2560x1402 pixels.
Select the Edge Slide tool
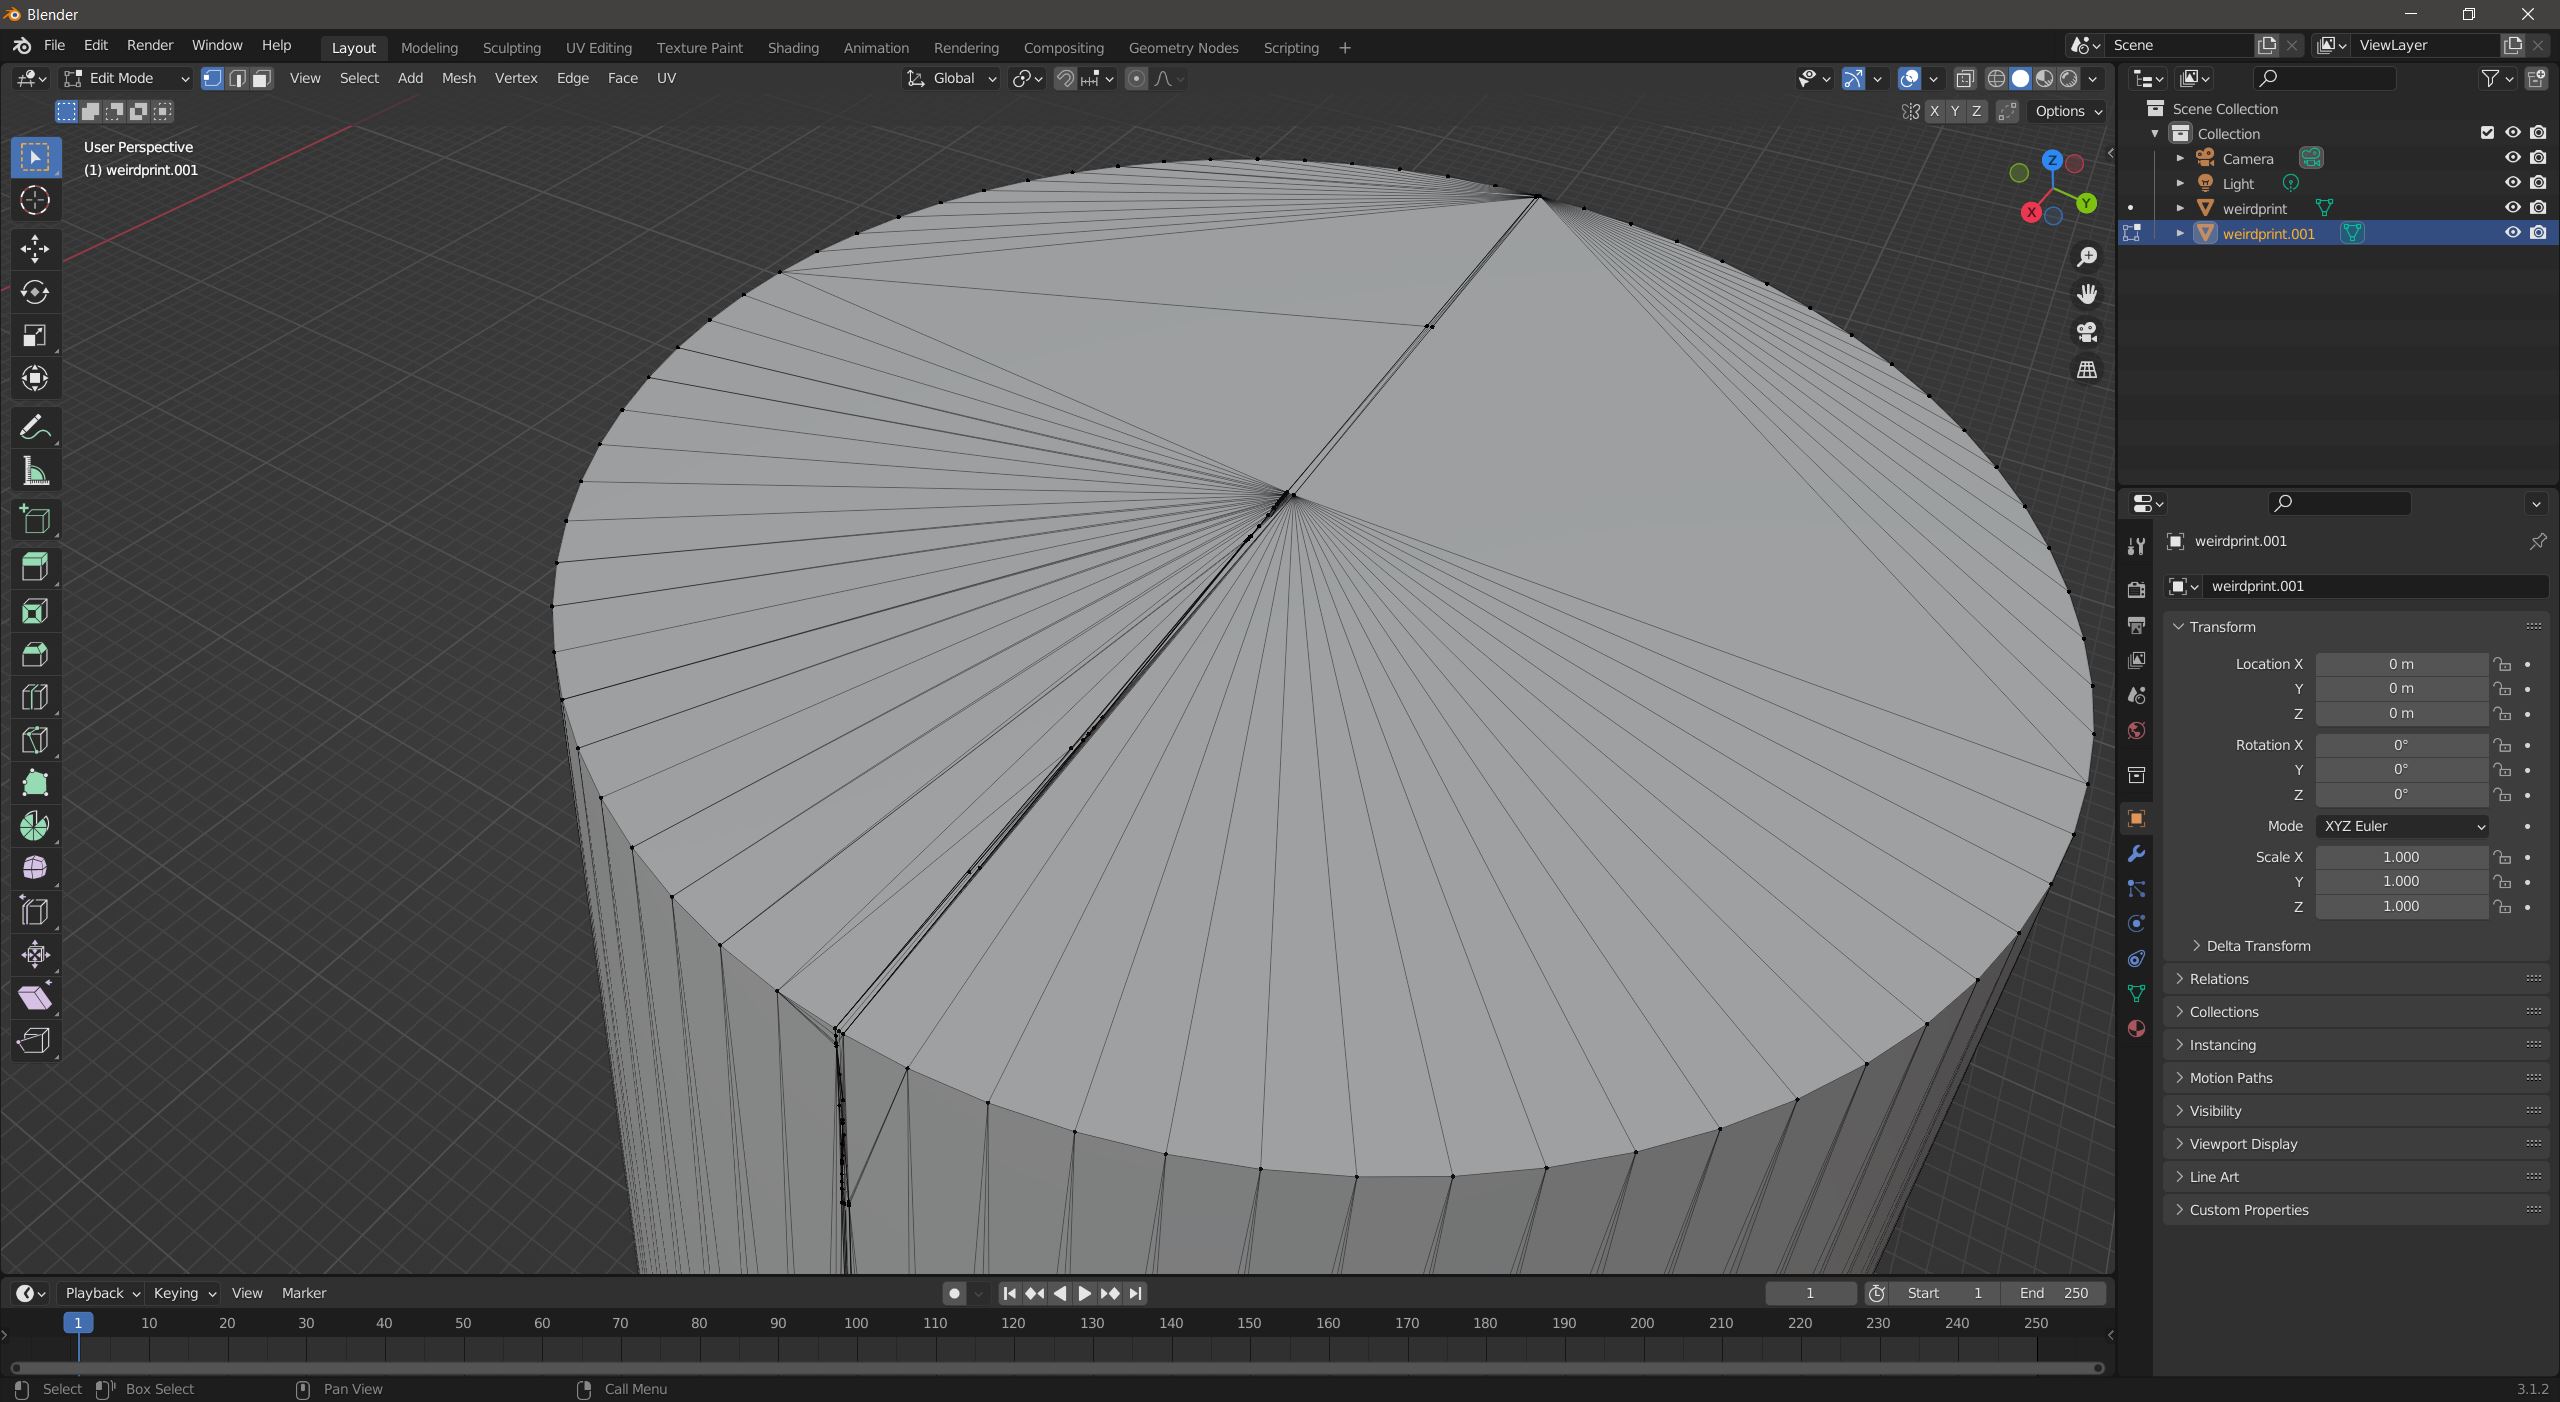click(x=35, y=911)
